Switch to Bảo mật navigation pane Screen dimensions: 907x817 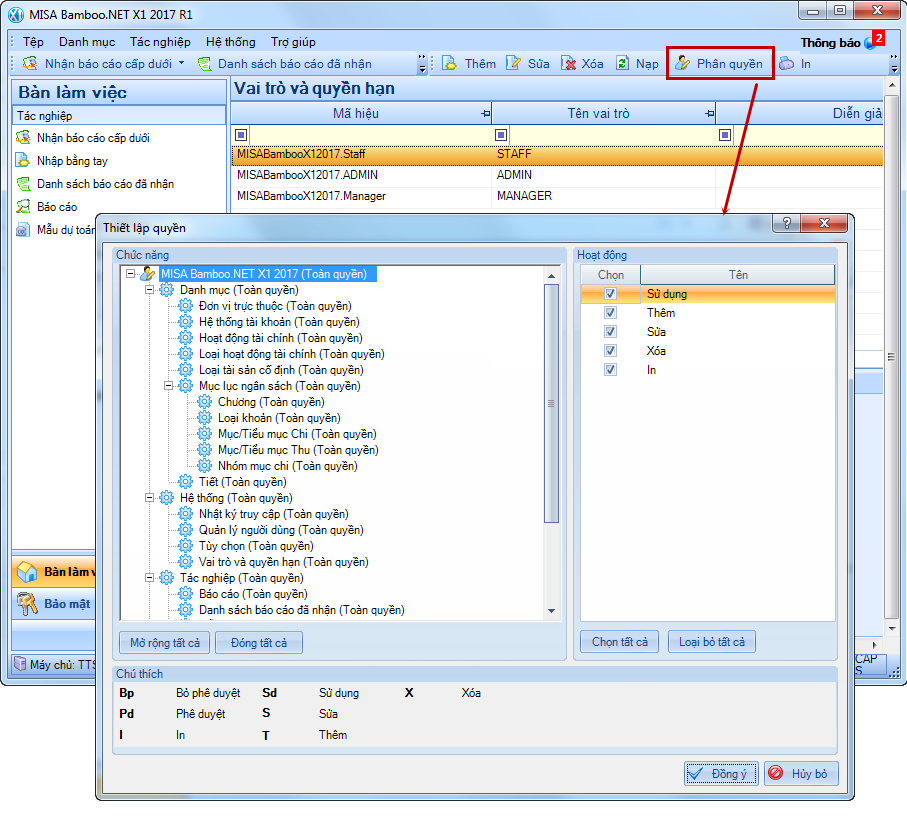pyautogui.click(x=54, y=603)
